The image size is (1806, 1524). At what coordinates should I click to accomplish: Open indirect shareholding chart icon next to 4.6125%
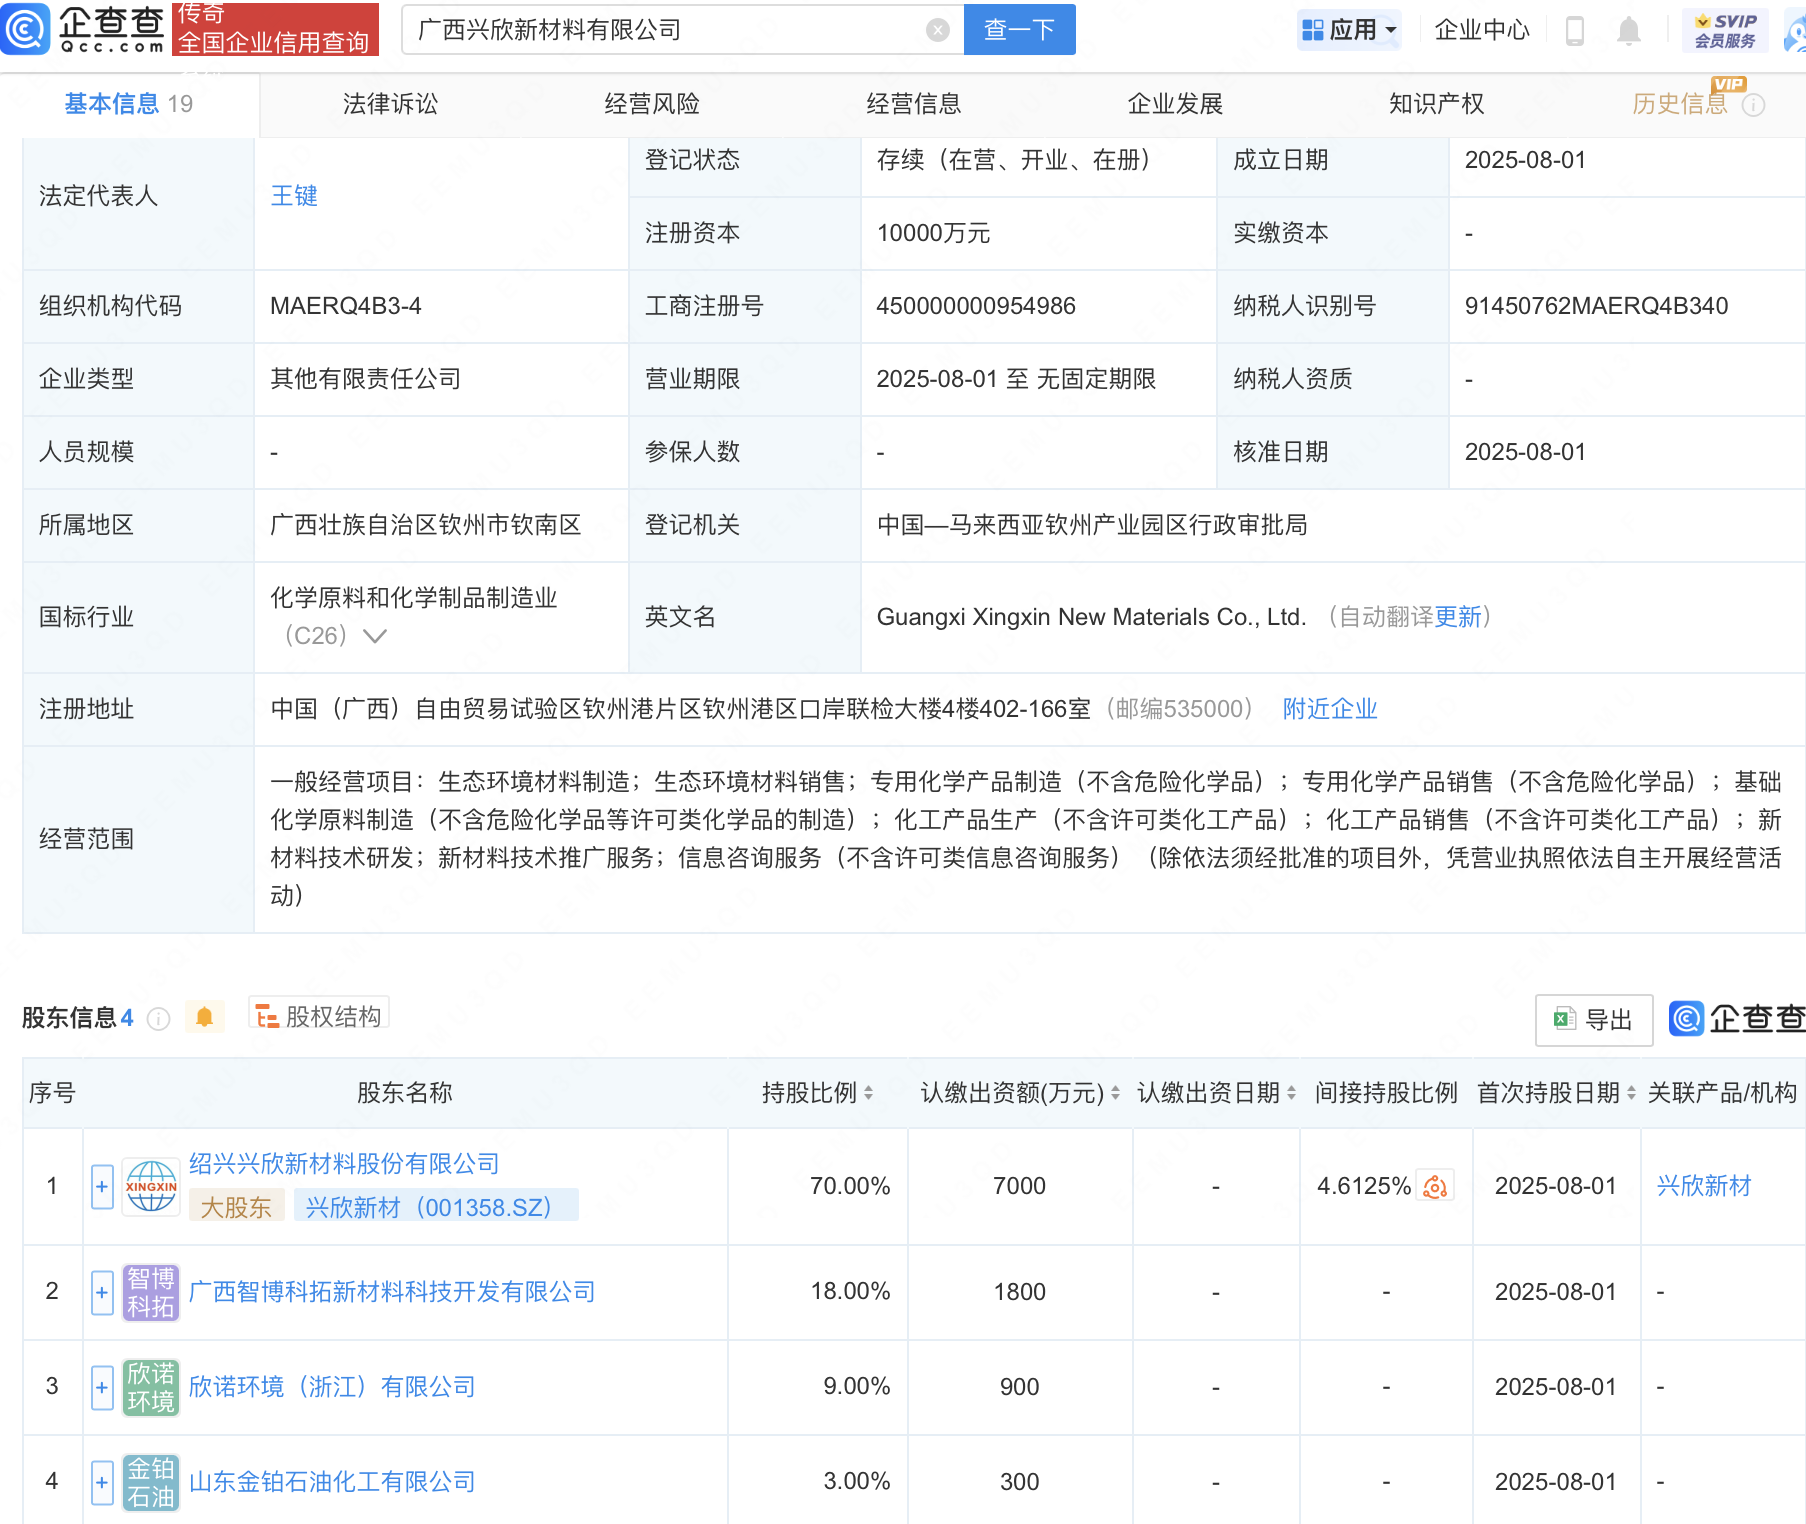coord(1435,1187)
